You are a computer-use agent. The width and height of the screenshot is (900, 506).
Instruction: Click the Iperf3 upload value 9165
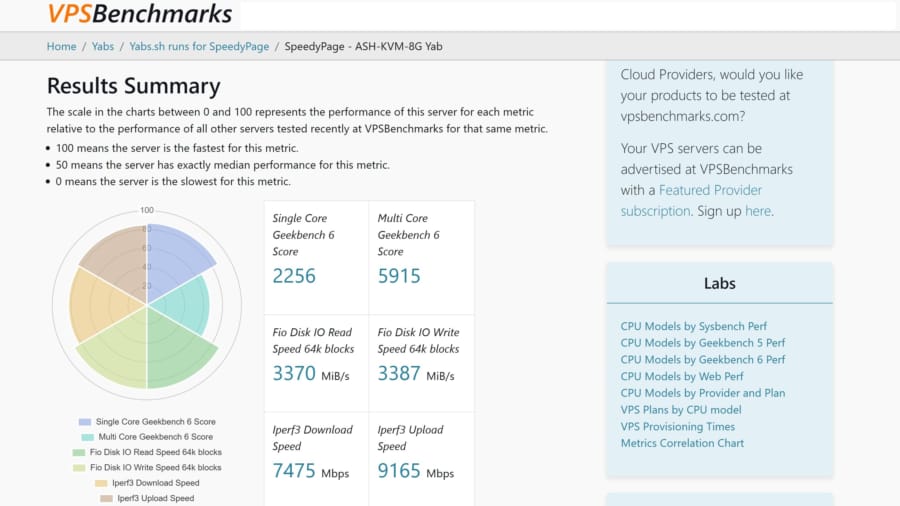pos(399,471)
